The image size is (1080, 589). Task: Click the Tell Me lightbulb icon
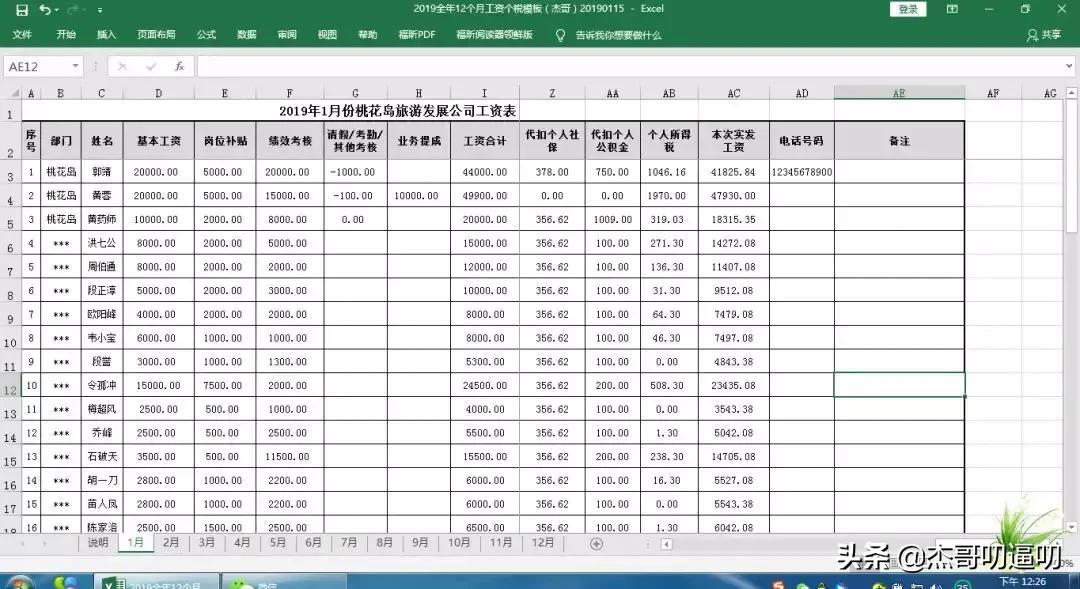tap(560, 34)
